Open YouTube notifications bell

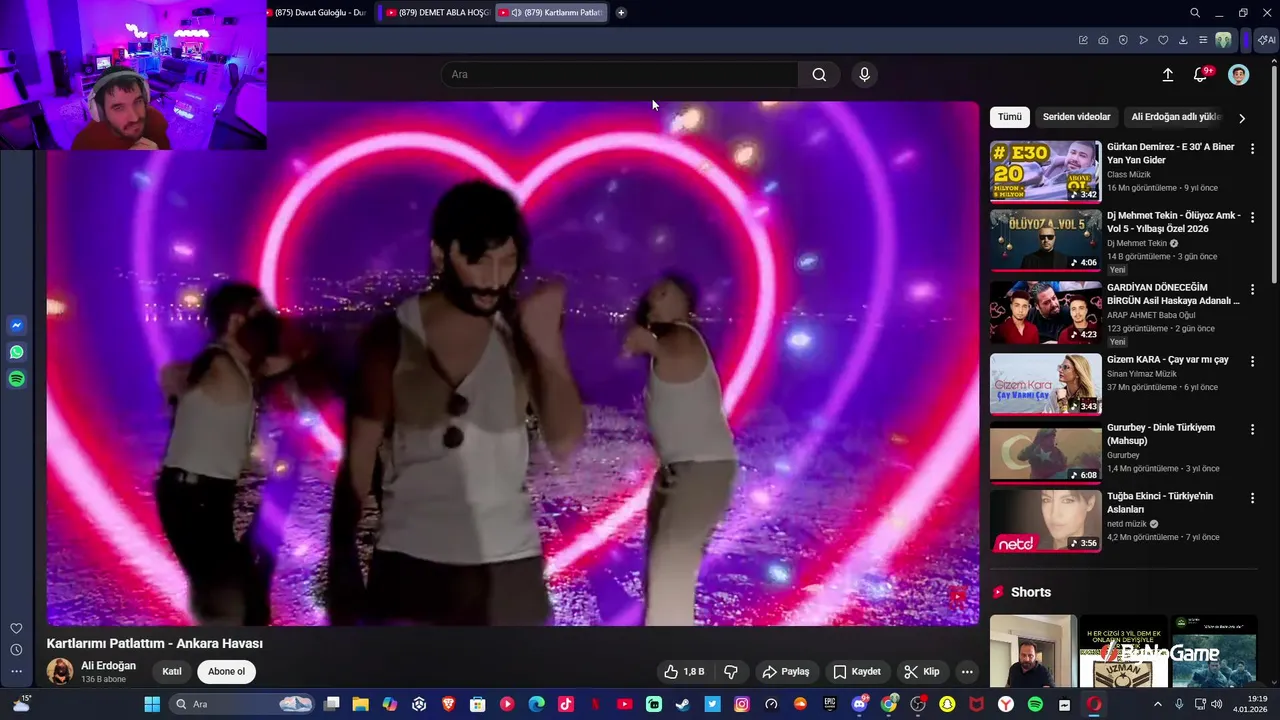pos(1201,75)
